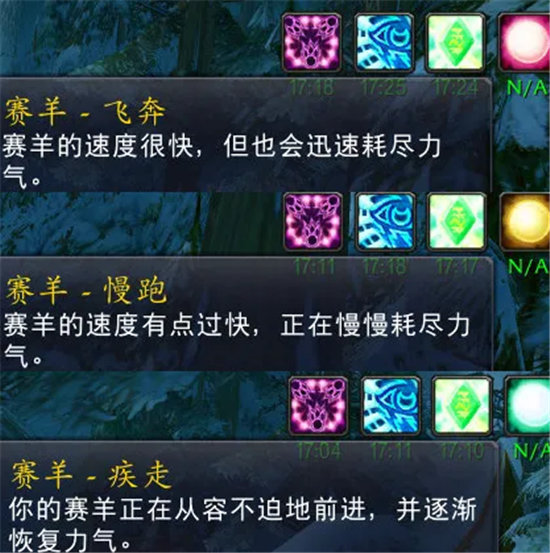Click the blue eye buff in the middle row
Image resolution: width=550 pixels, height=553 pixels.
point(385,222)
